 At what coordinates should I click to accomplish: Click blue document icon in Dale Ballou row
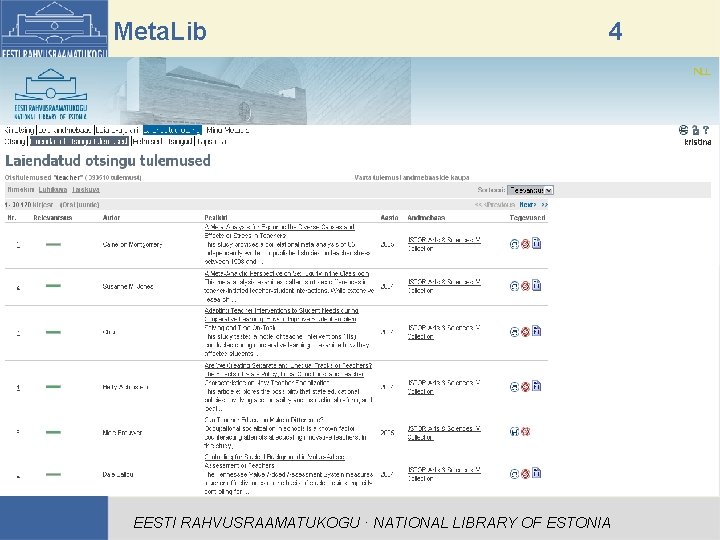click(536, 473)
